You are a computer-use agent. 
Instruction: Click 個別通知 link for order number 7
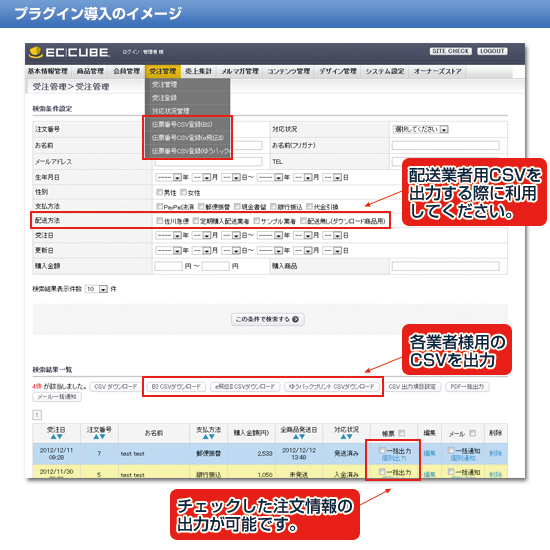click(463, 458)
